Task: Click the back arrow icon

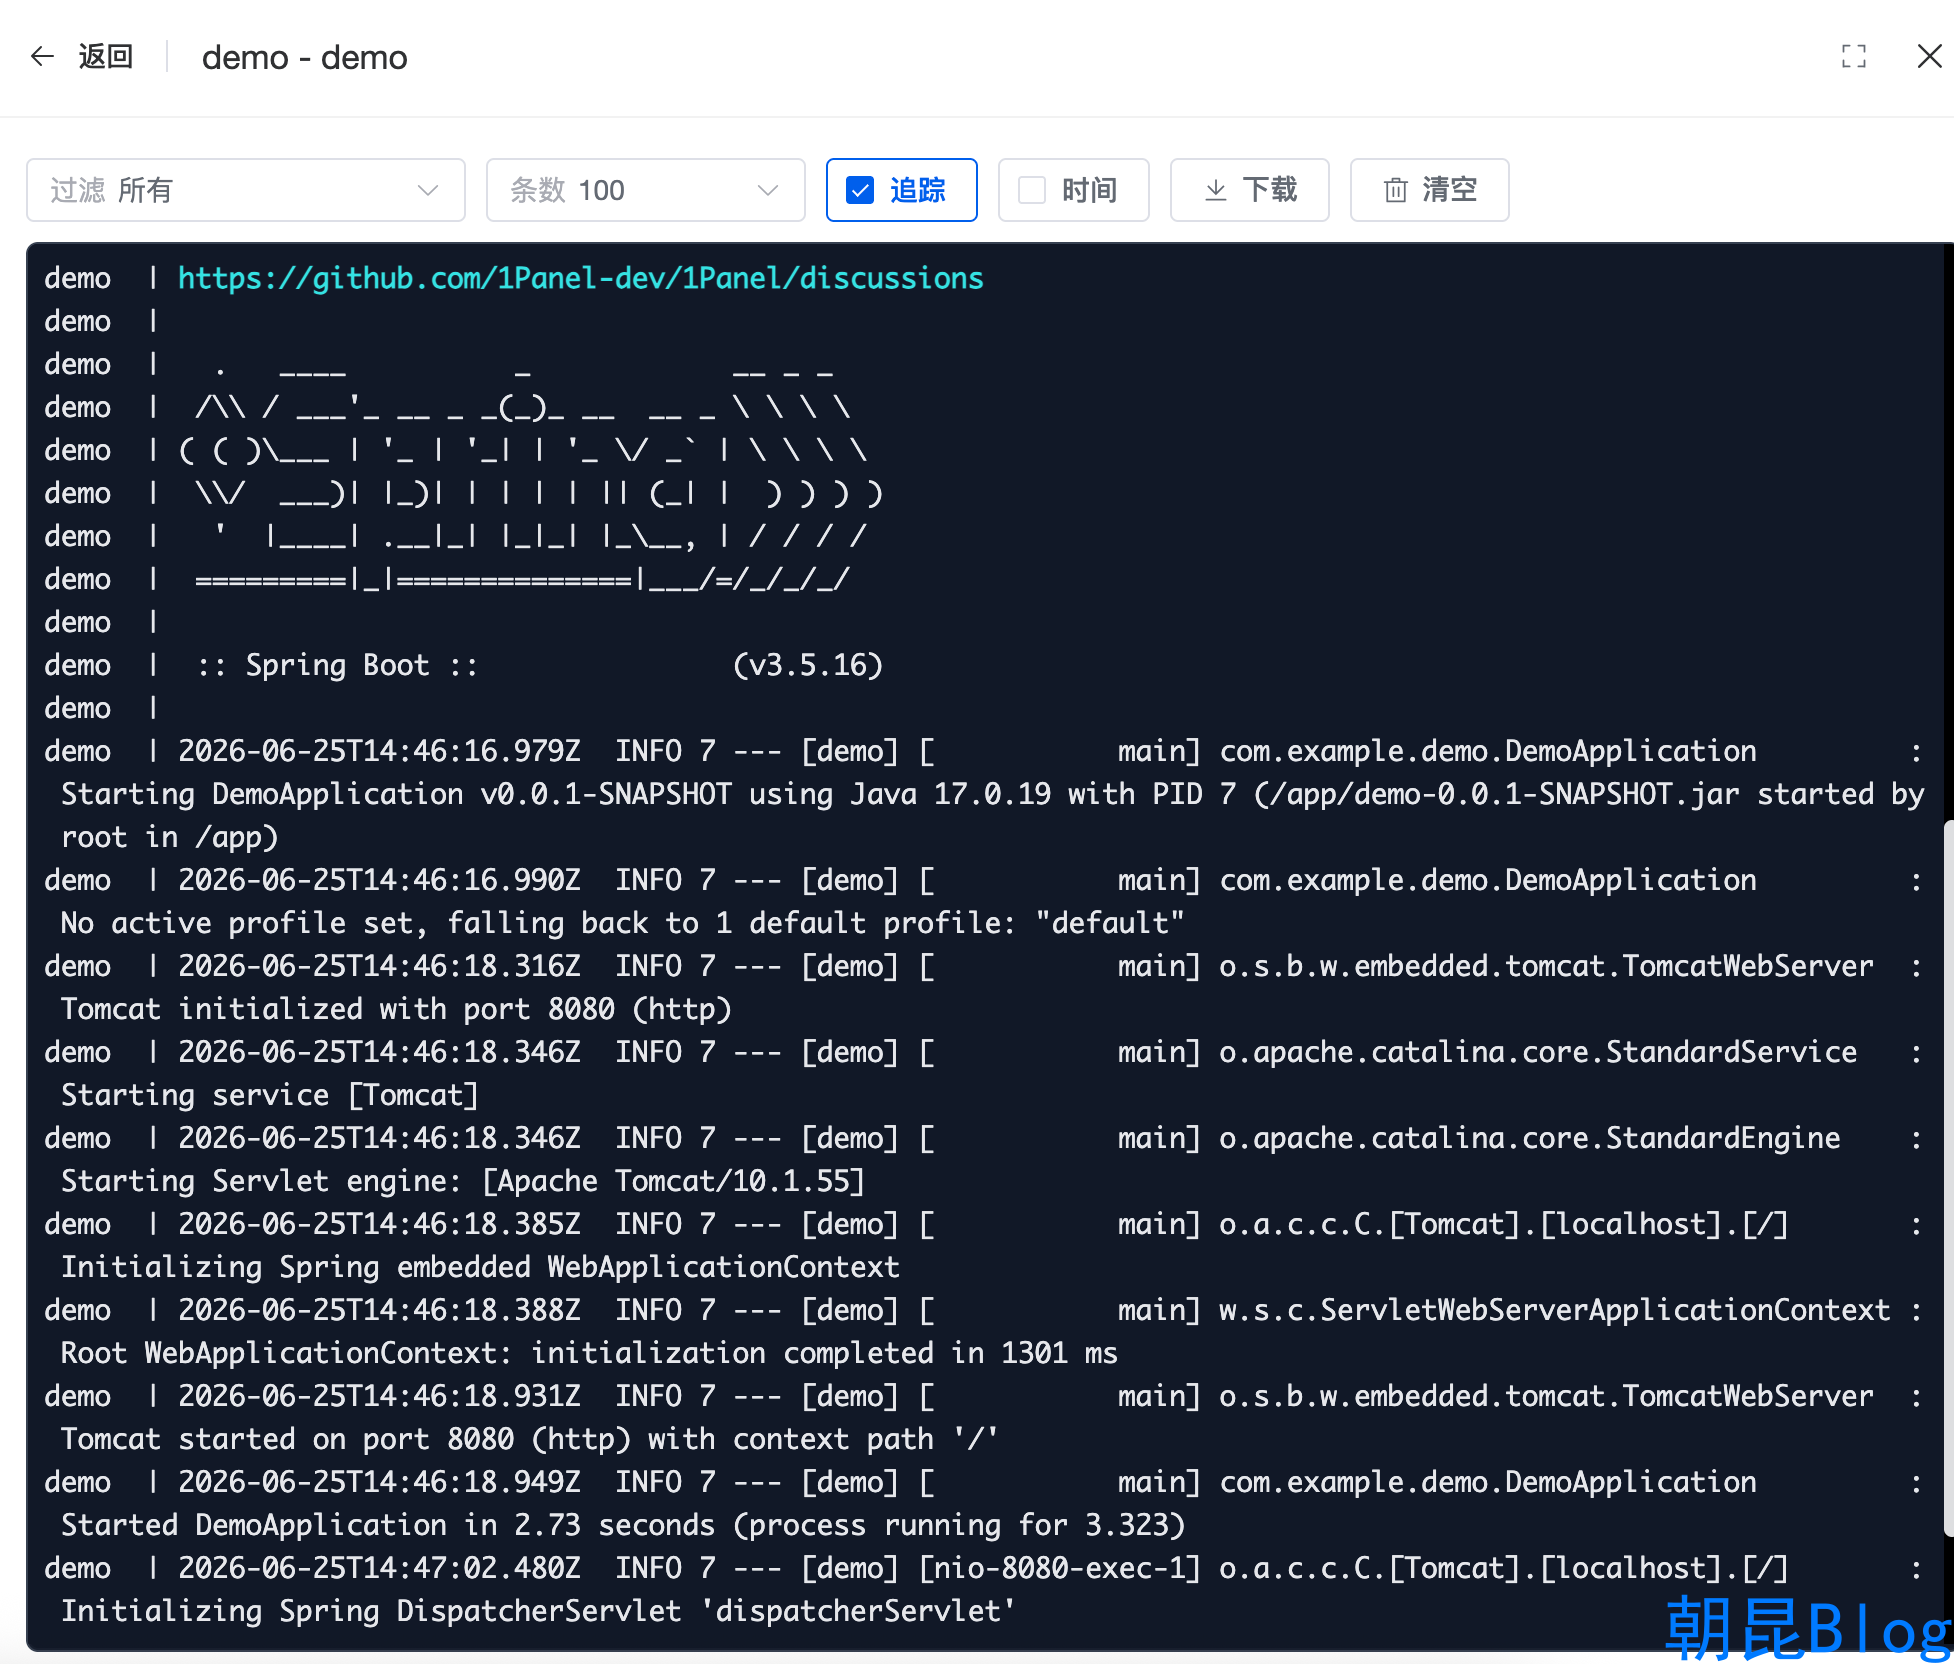Action: click(42, 56)
